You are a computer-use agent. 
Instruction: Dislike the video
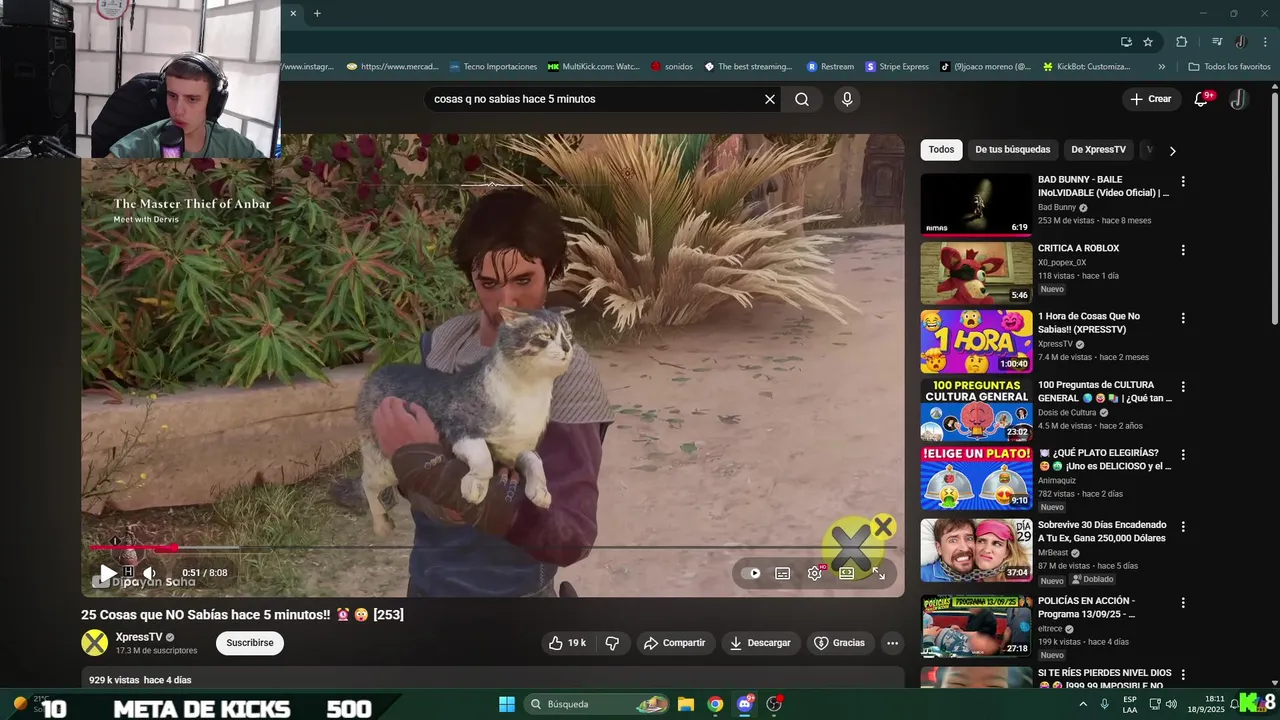[613, 643]
